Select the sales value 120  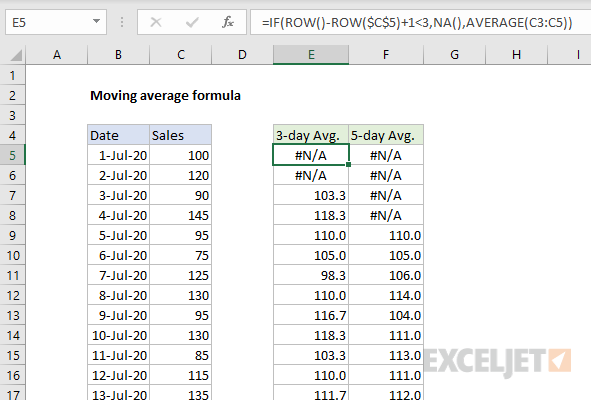181,175
